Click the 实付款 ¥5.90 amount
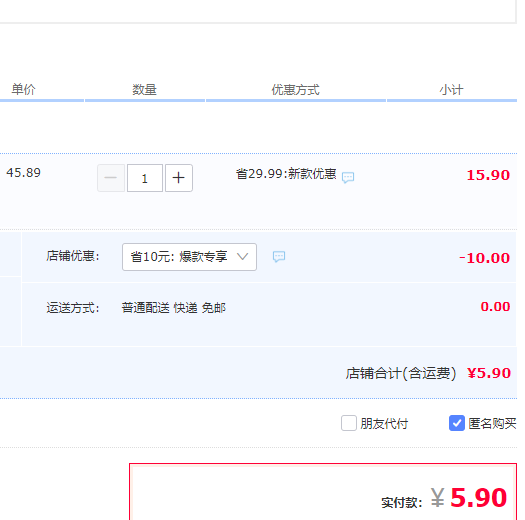The height and width of the screenshot is (520, 525). coord(469,498)
